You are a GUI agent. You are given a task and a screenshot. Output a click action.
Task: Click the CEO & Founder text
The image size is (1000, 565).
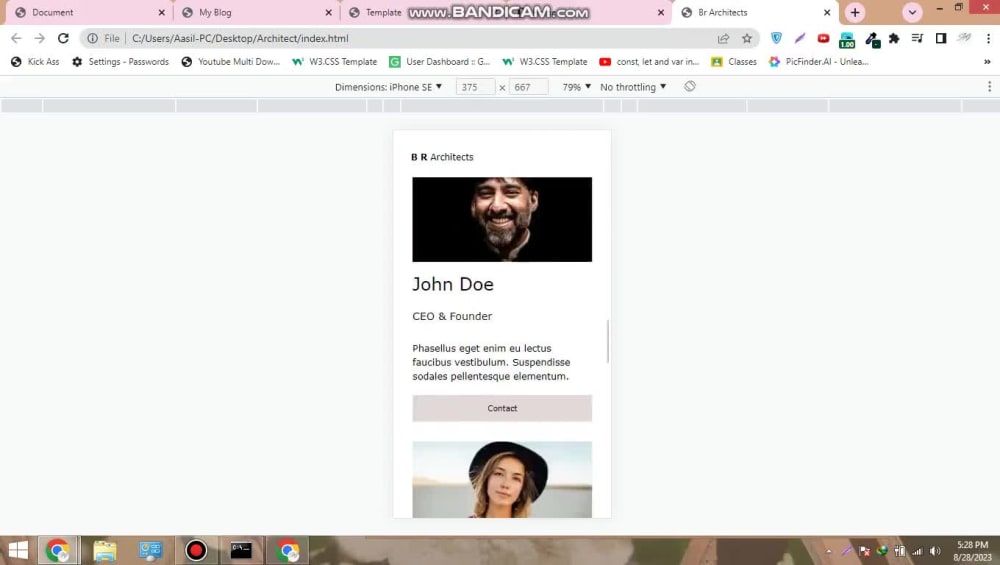452,316
